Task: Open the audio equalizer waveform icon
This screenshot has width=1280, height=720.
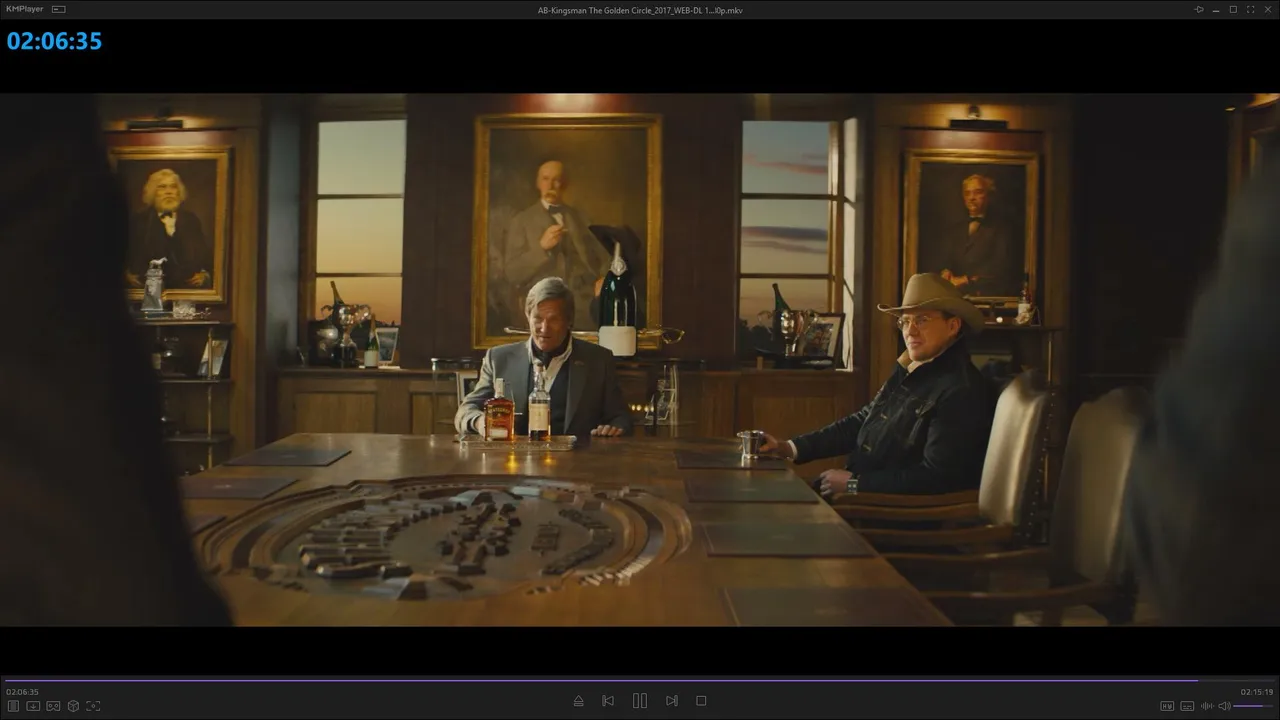Action: pos(1207,706)
